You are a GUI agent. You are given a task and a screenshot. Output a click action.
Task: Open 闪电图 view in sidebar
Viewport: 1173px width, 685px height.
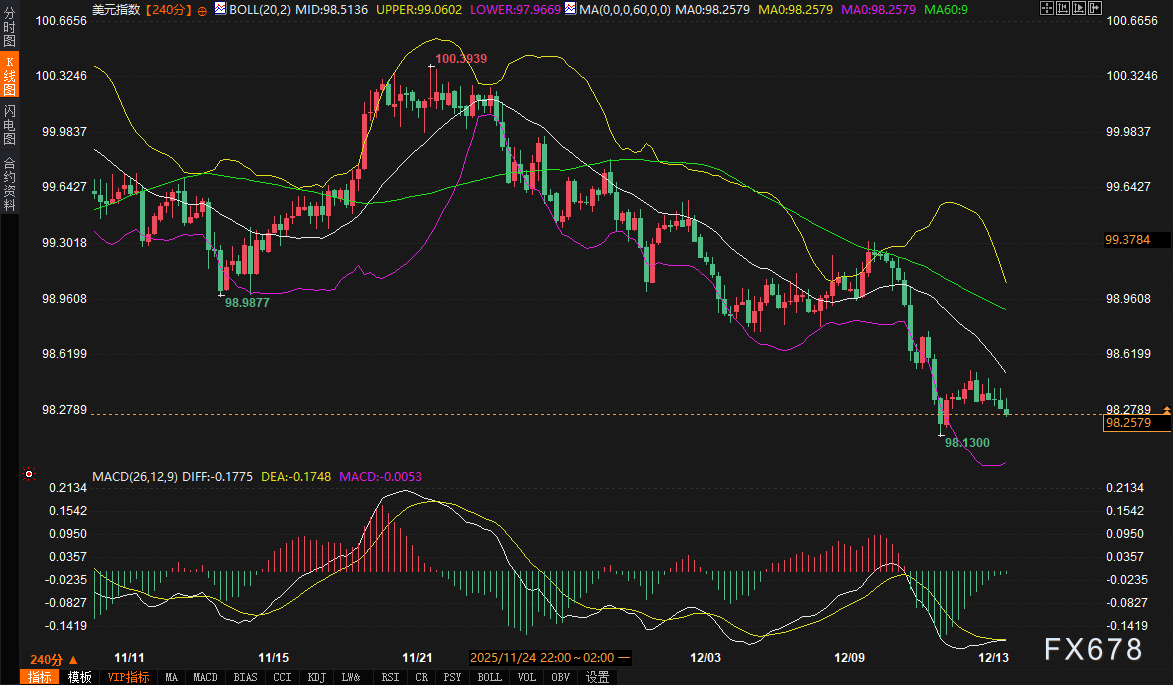coord(10,124)
